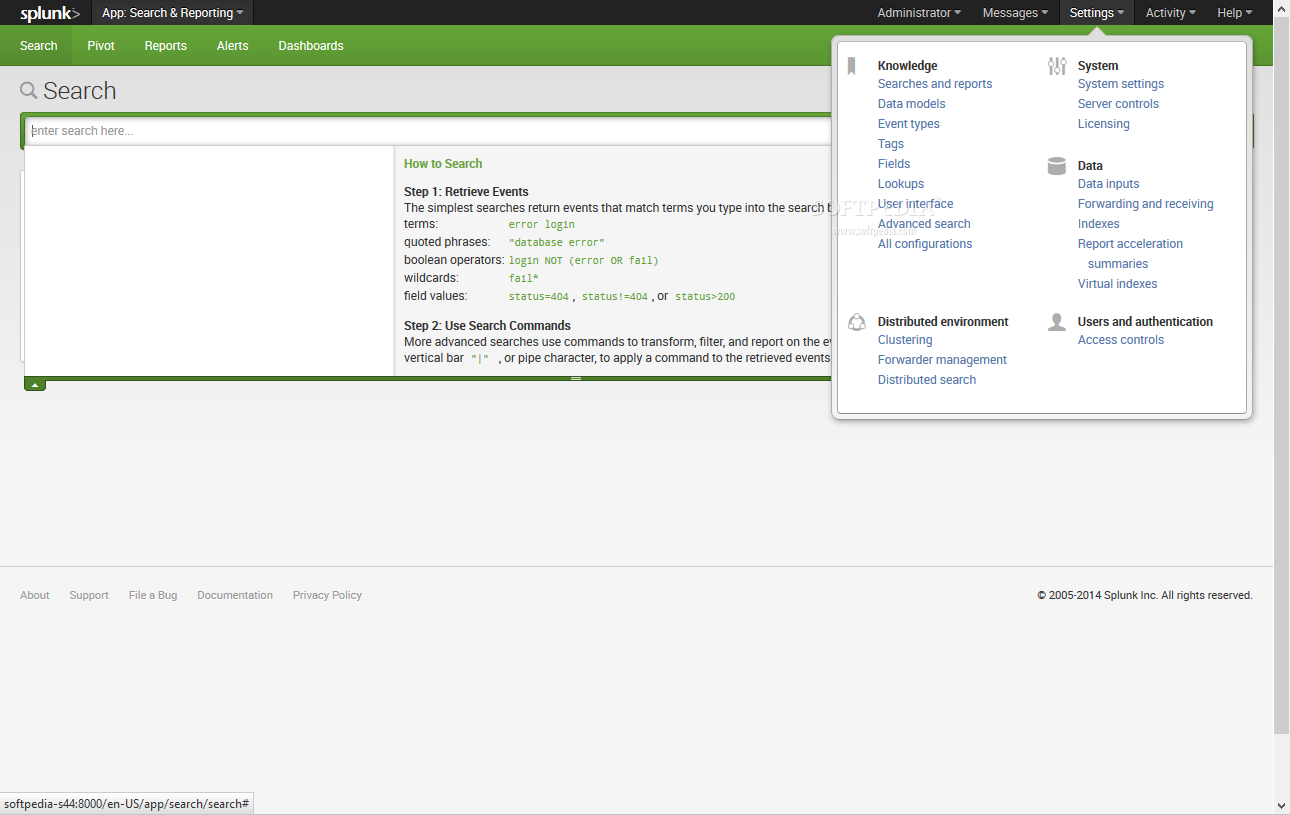Open Server controls link
This screenshot has height=815, width=1290.
pyautogui.click(x=1118, y=104)
